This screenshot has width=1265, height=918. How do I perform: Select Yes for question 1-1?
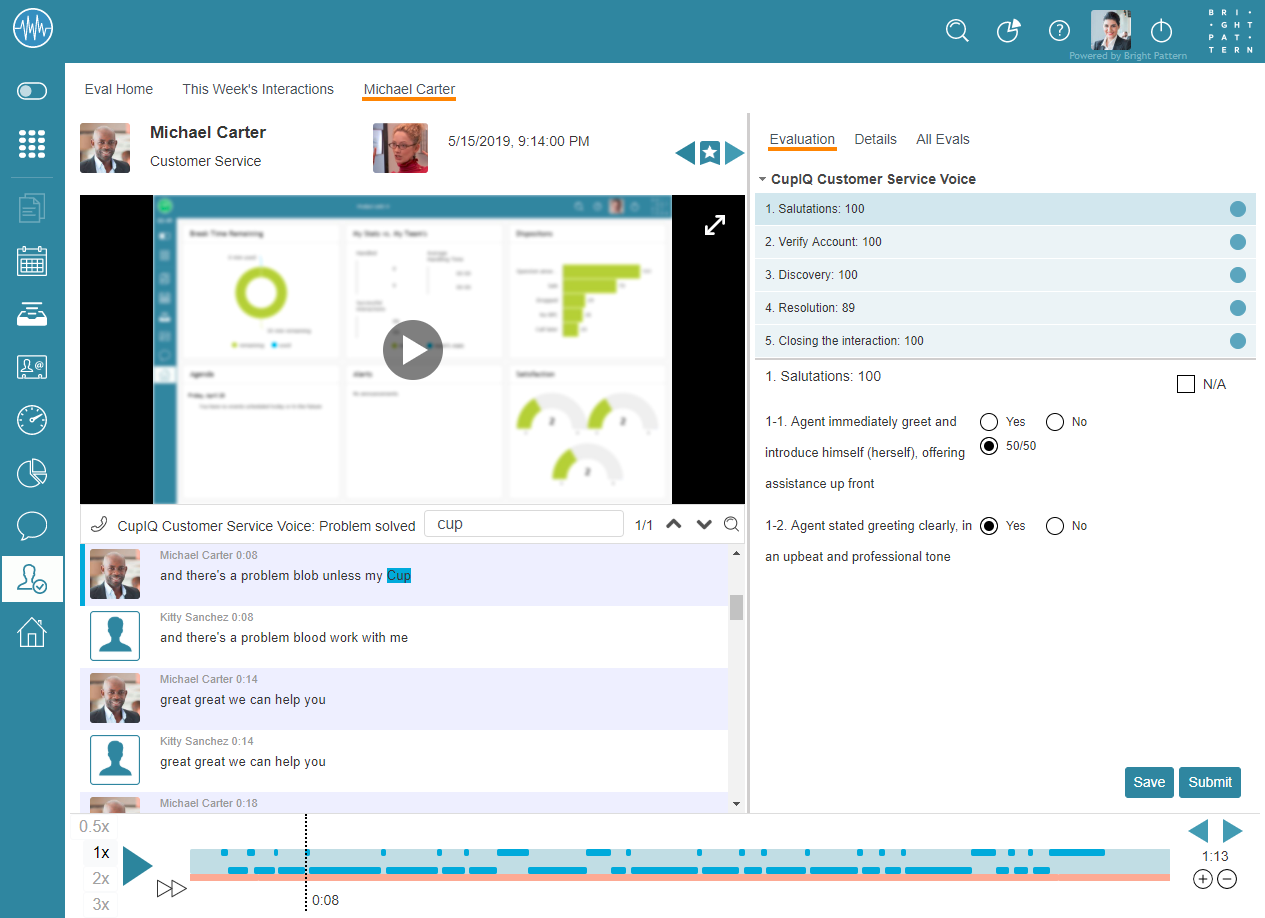pyautogui.click(x=989, y=422)
